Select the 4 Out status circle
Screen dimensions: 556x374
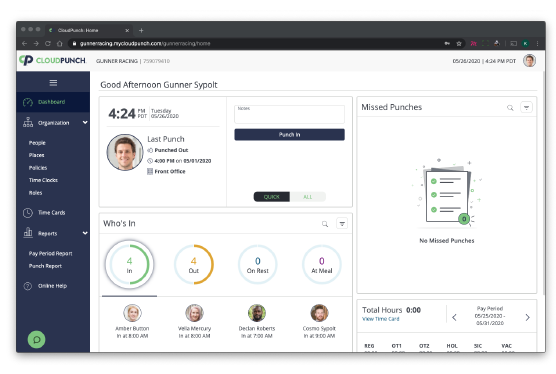point(194,264)
